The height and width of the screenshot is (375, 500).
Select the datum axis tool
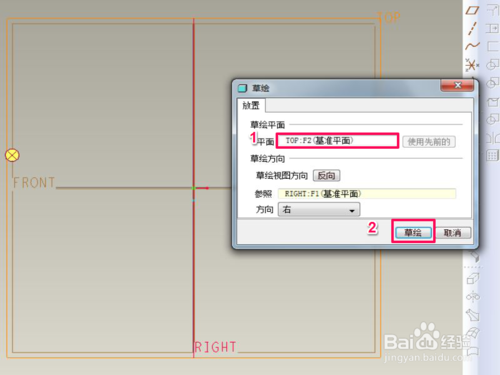472,28
